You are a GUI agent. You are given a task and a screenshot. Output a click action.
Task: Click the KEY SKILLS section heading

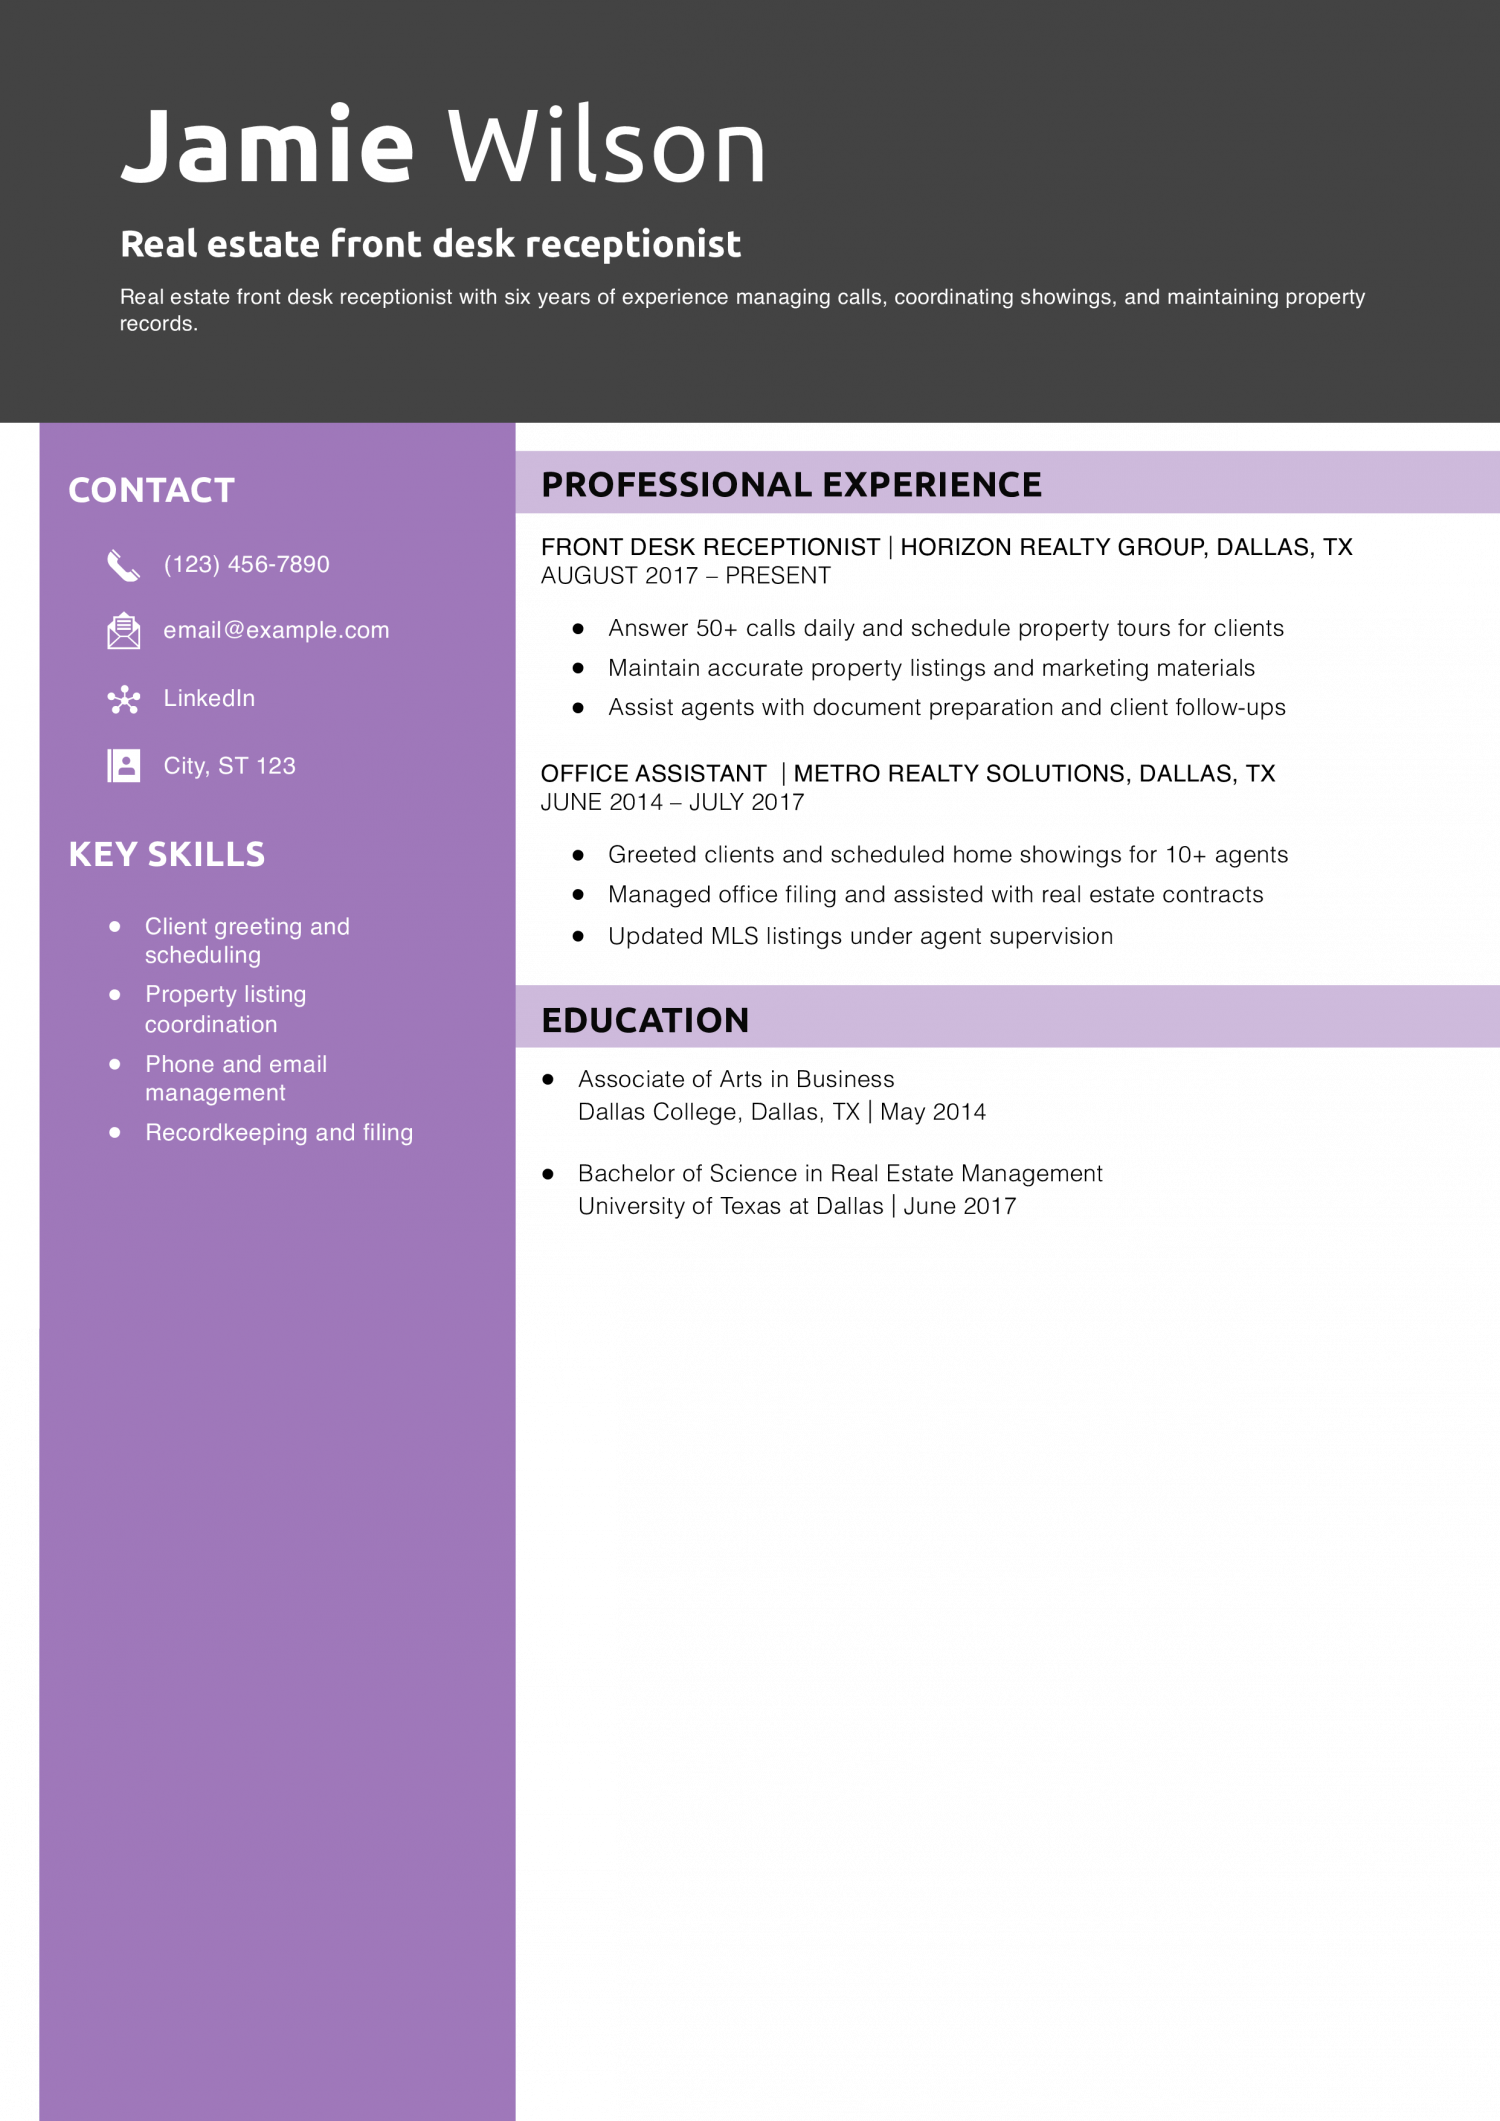pyautogui.click(x=166, y=854)
